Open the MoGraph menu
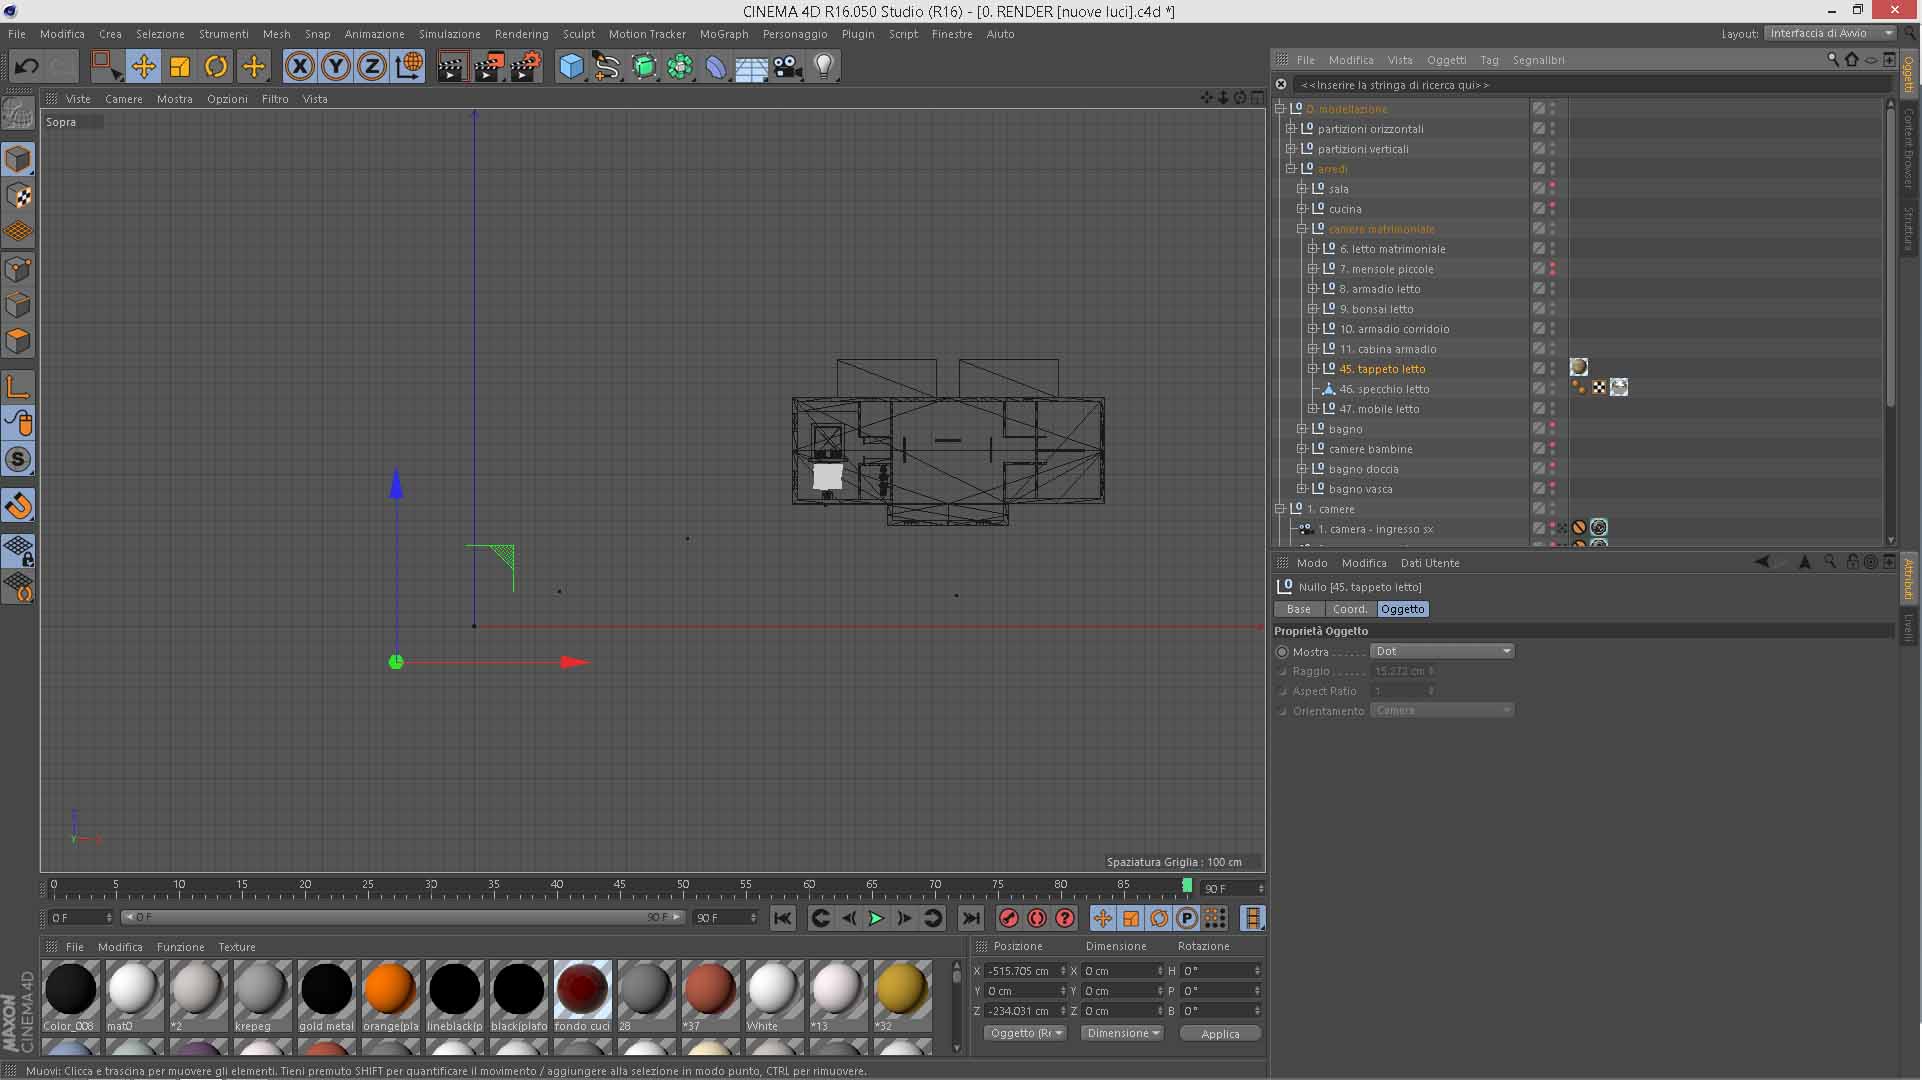The height and width of the screenshot is (1080, 1922). click(x=723, y=34)
